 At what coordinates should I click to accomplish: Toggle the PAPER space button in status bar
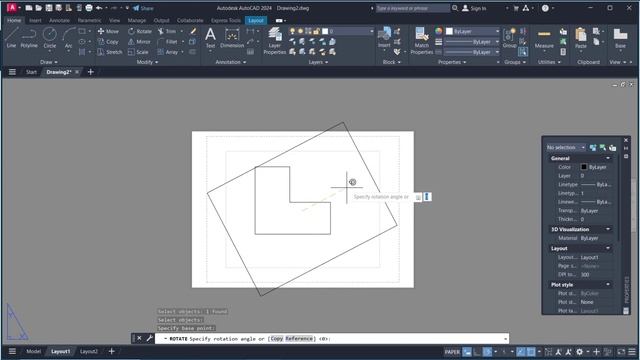click(452, 351)
